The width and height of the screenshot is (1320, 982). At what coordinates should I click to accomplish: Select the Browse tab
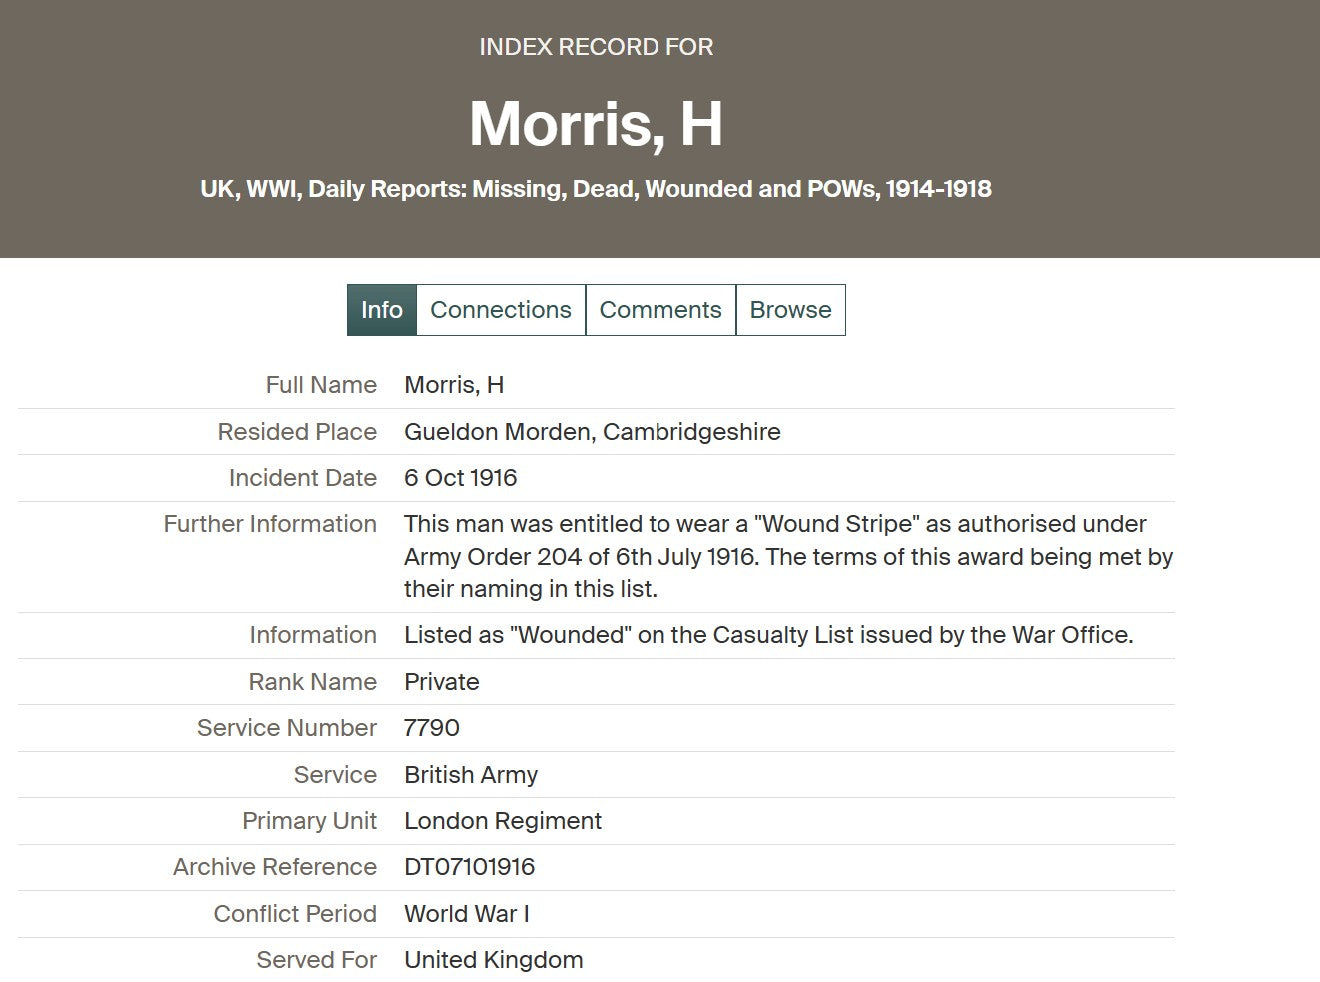(x=790, y=310)
